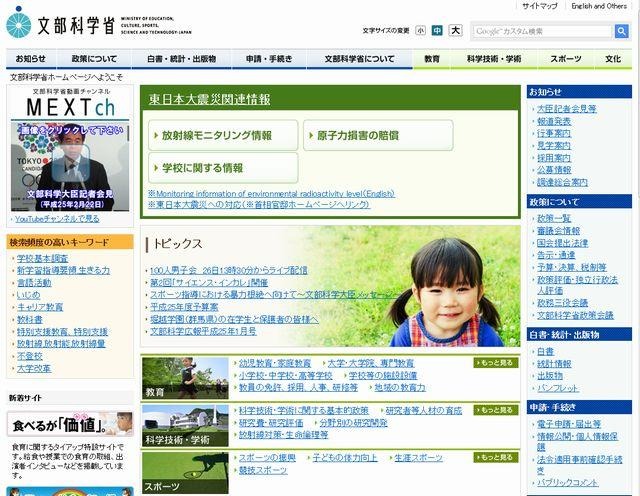Click the Google custom search field

click(x=543, y=31)
